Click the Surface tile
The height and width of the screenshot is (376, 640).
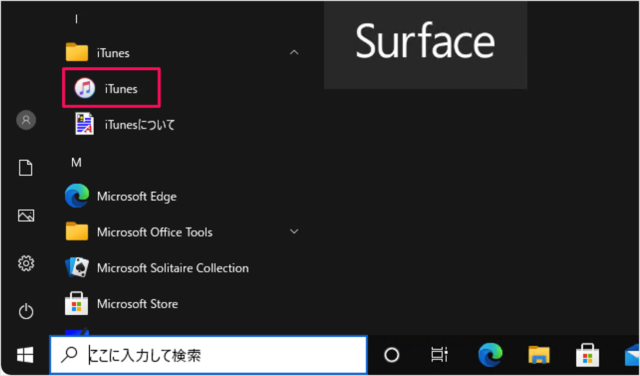tap(425, 45)
